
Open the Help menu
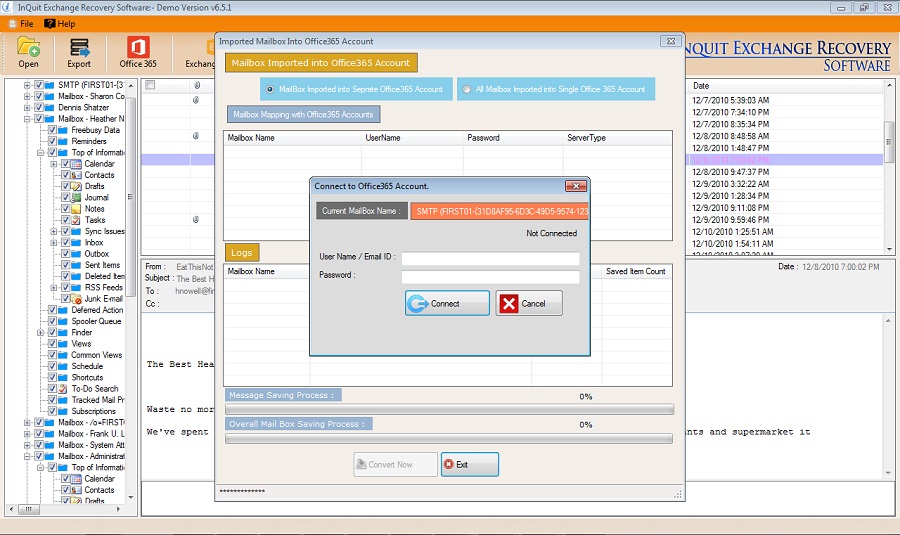tap(60, 24)
